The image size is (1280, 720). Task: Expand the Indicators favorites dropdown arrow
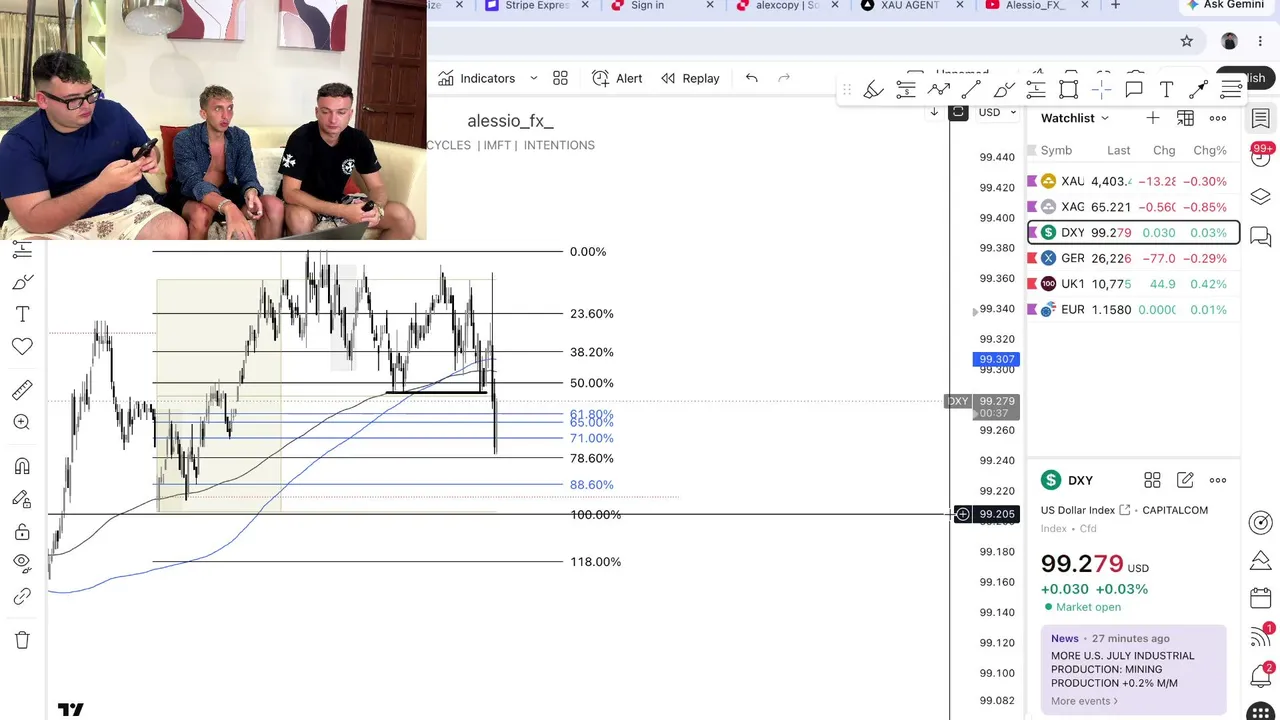533,78
